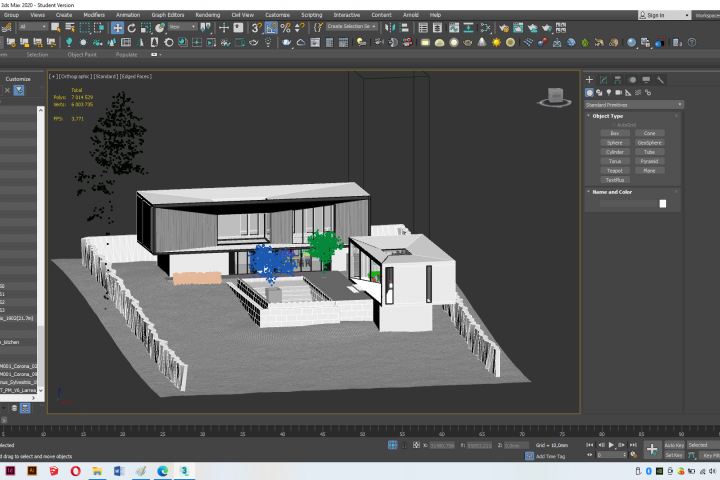Viewport: 720px width, 480px height.
Task: Open the Standard Primitives dropdown
Action: pos(634,105)
